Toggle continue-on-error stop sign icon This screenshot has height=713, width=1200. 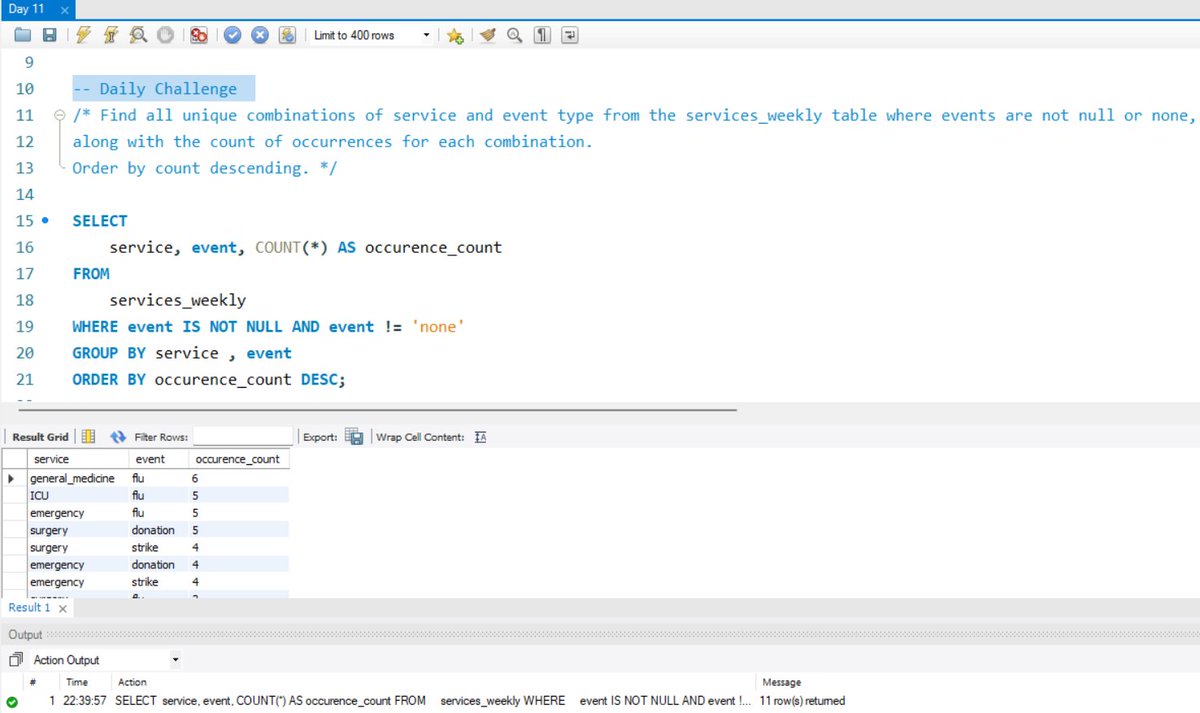tap(198, 35)
